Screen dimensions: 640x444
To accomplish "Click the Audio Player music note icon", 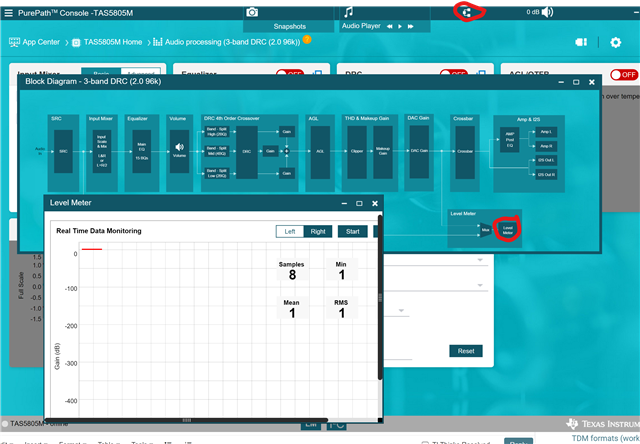I will (348, 12).
